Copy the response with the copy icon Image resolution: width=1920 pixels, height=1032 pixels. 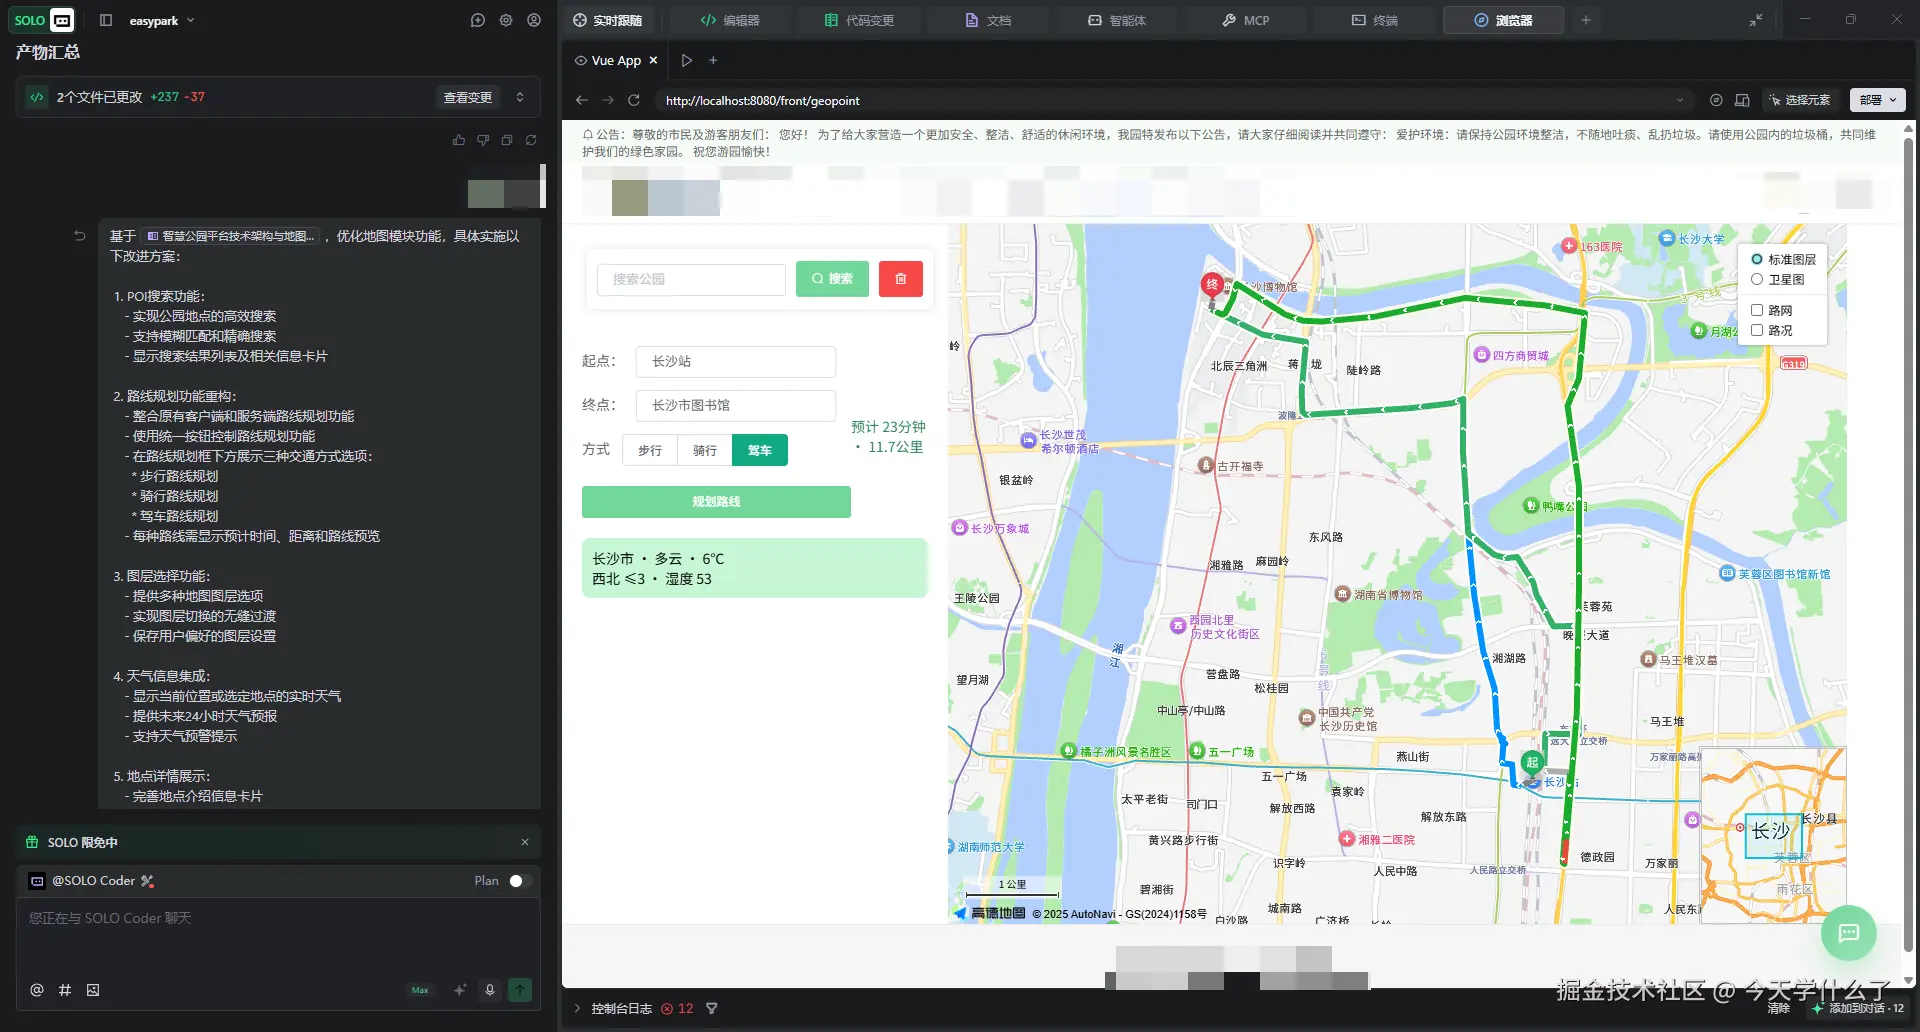(x=507, y=140)
